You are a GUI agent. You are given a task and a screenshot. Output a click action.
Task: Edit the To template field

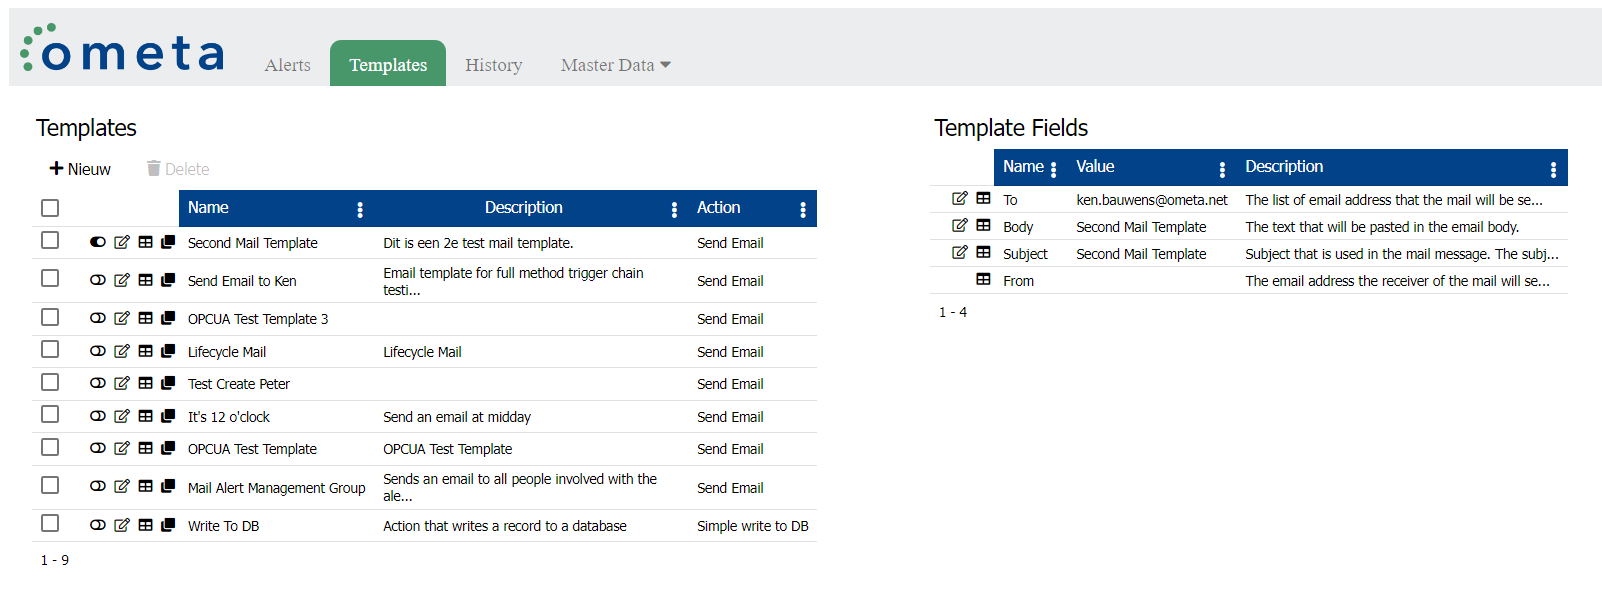[960, 198]
